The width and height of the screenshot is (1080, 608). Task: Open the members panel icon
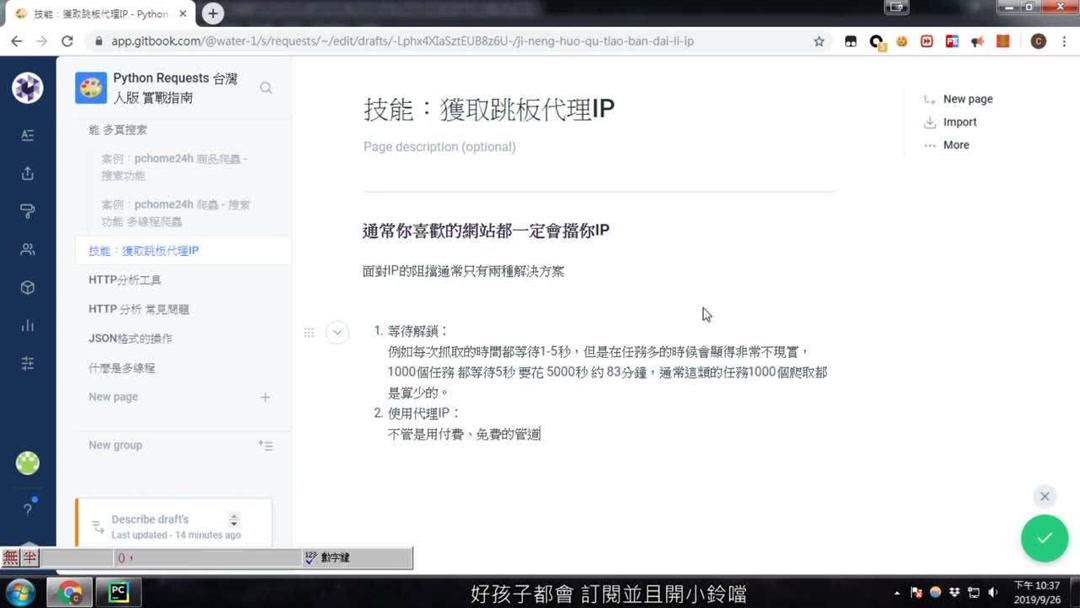click(x=27, y=249)
